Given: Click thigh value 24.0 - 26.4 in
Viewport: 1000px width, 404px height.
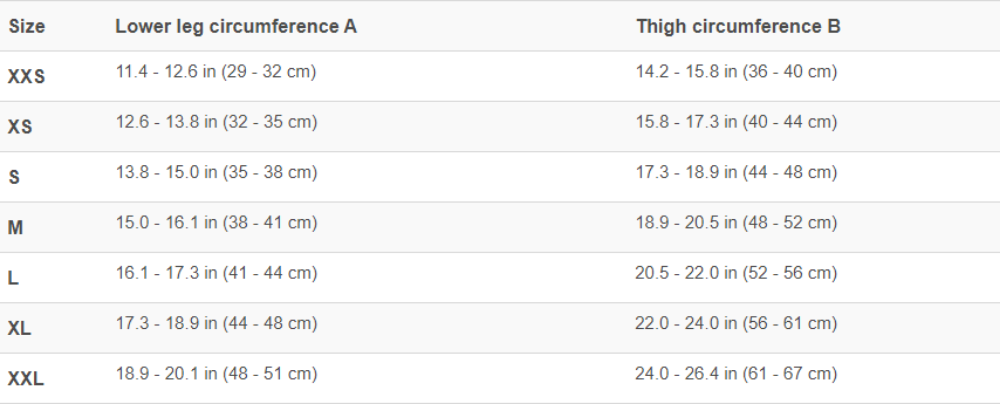Looking at the screenshot, I should point(736,374).
